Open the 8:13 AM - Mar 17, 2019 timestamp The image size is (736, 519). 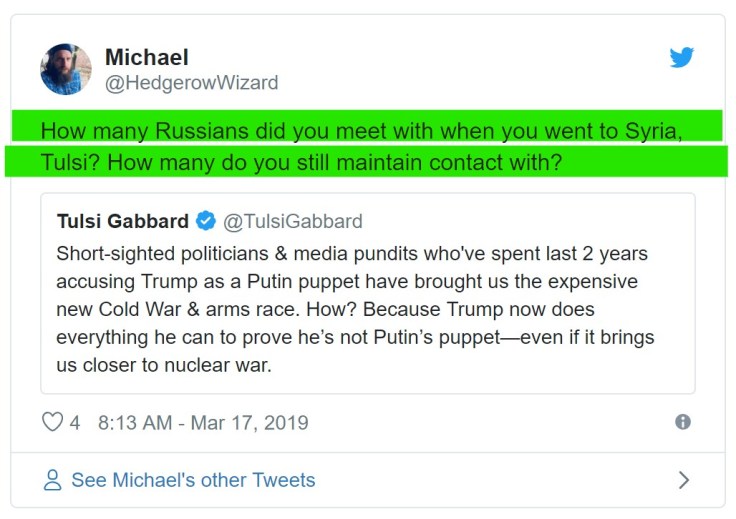click(203, 422)
